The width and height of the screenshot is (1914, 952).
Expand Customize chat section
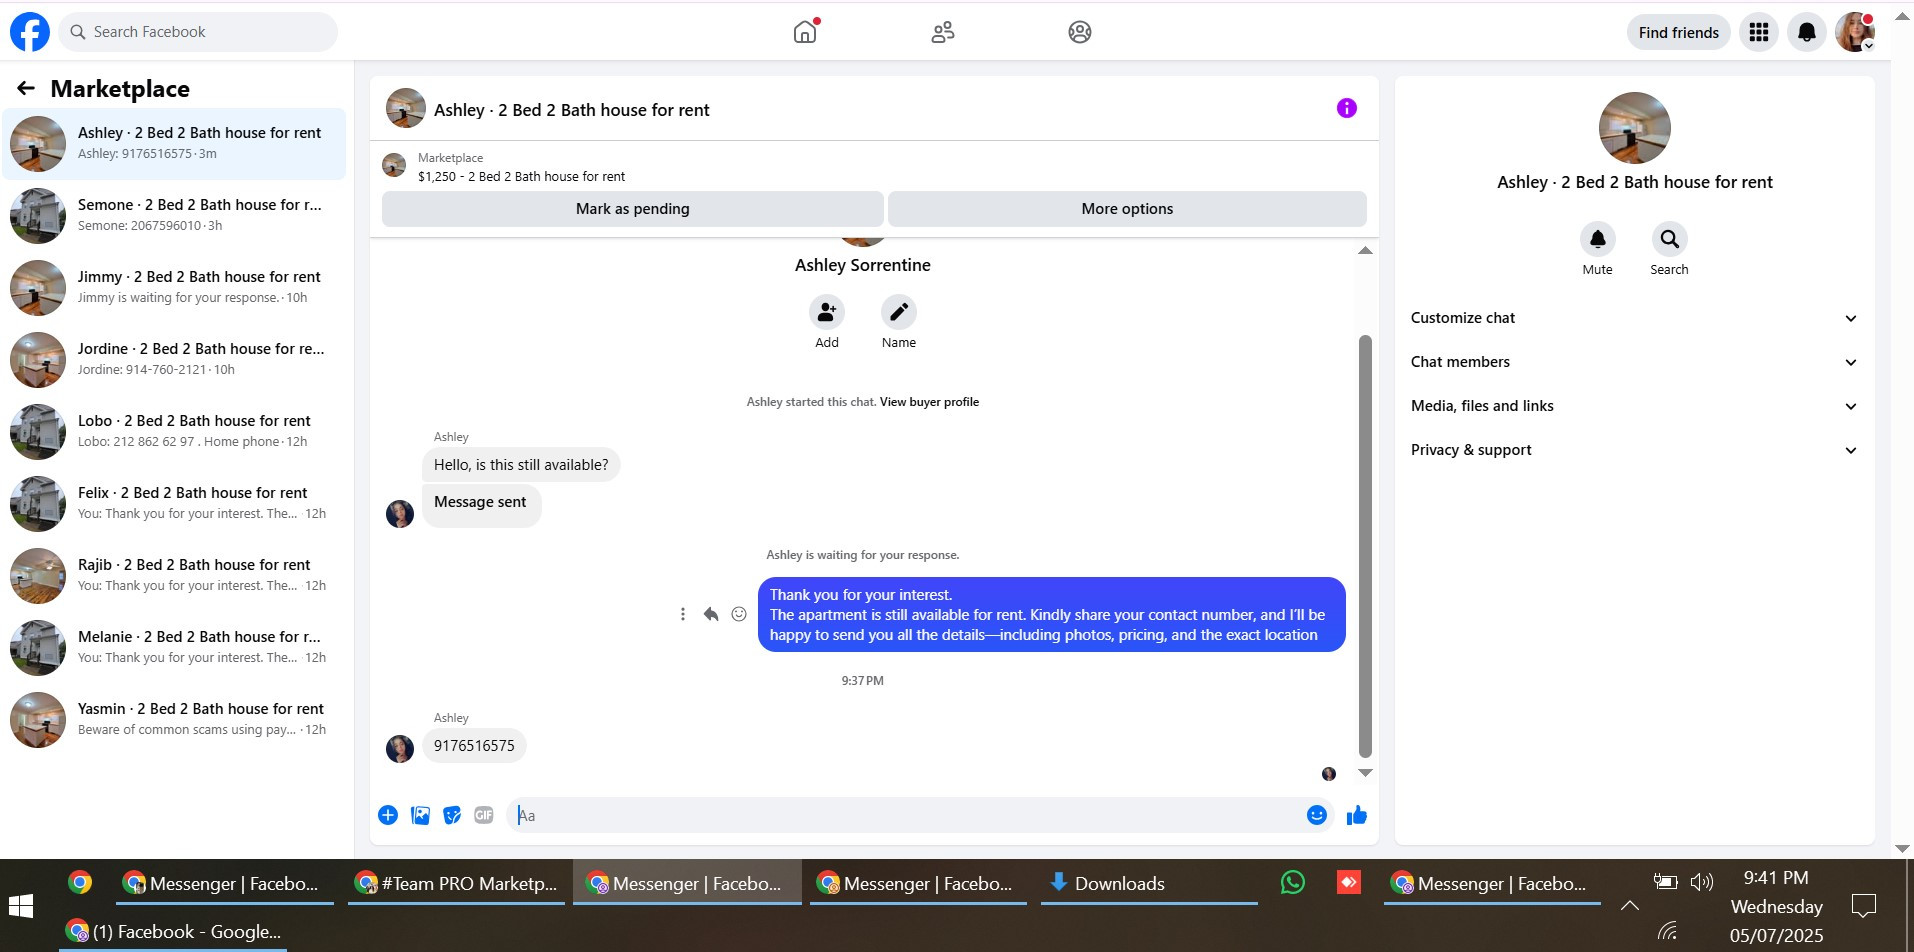1634,318
